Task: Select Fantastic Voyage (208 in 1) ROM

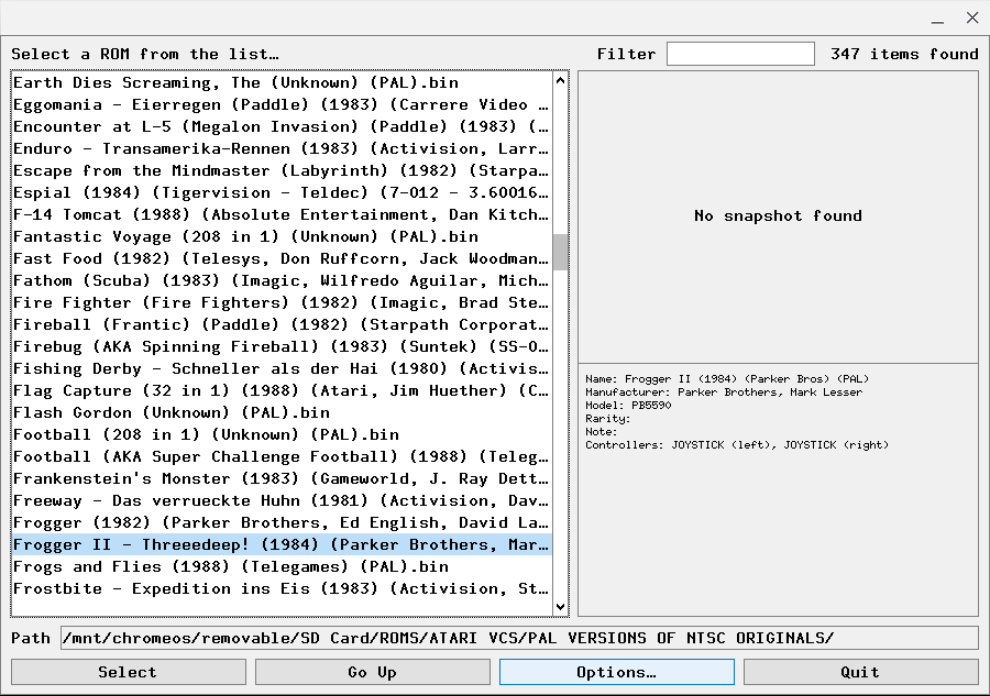Action: [x=282, y=237]
